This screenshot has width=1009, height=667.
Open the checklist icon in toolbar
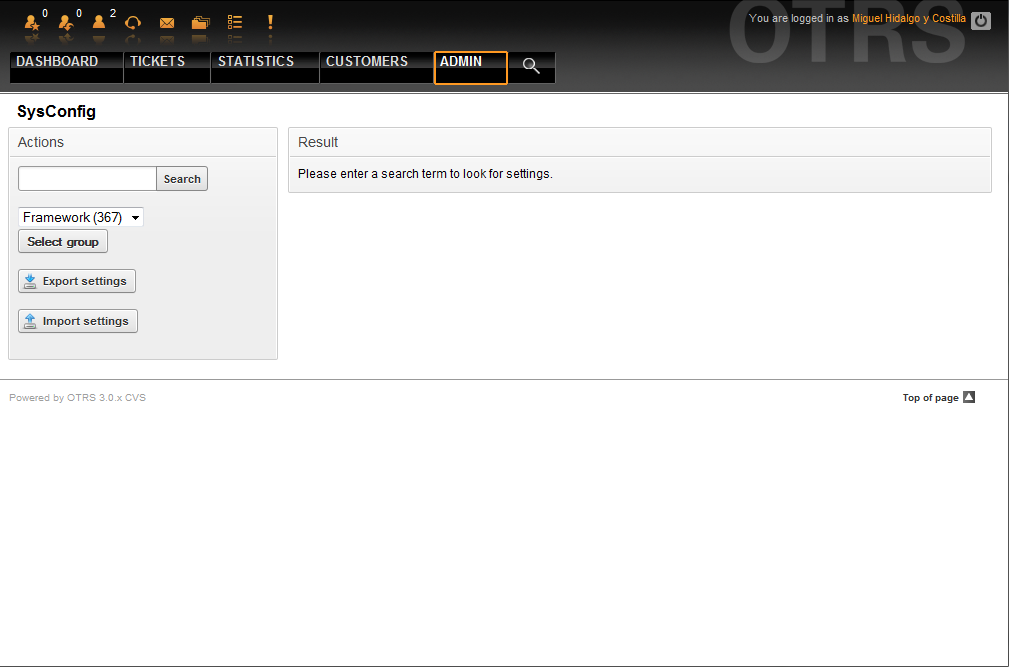pyautogui.click(x=235, y=22)
